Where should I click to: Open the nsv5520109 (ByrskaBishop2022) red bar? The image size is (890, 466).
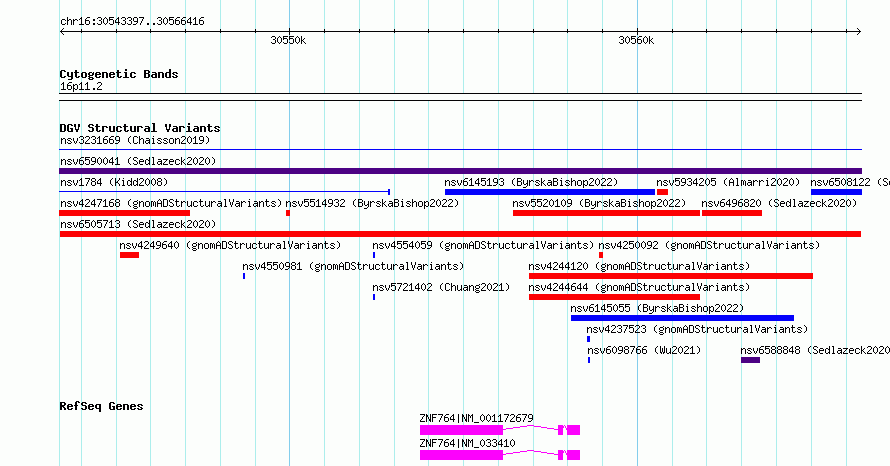tap(606, 213)
